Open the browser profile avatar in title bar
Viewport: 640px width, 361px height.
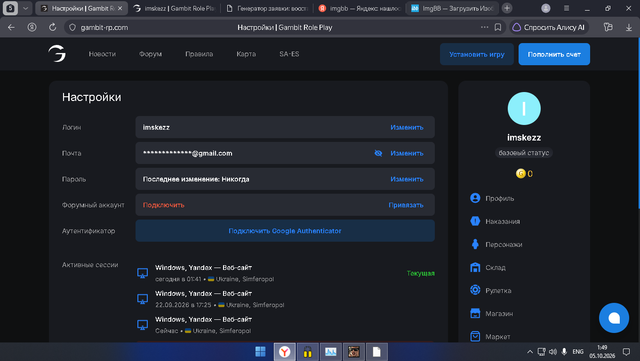click(545, 8)
